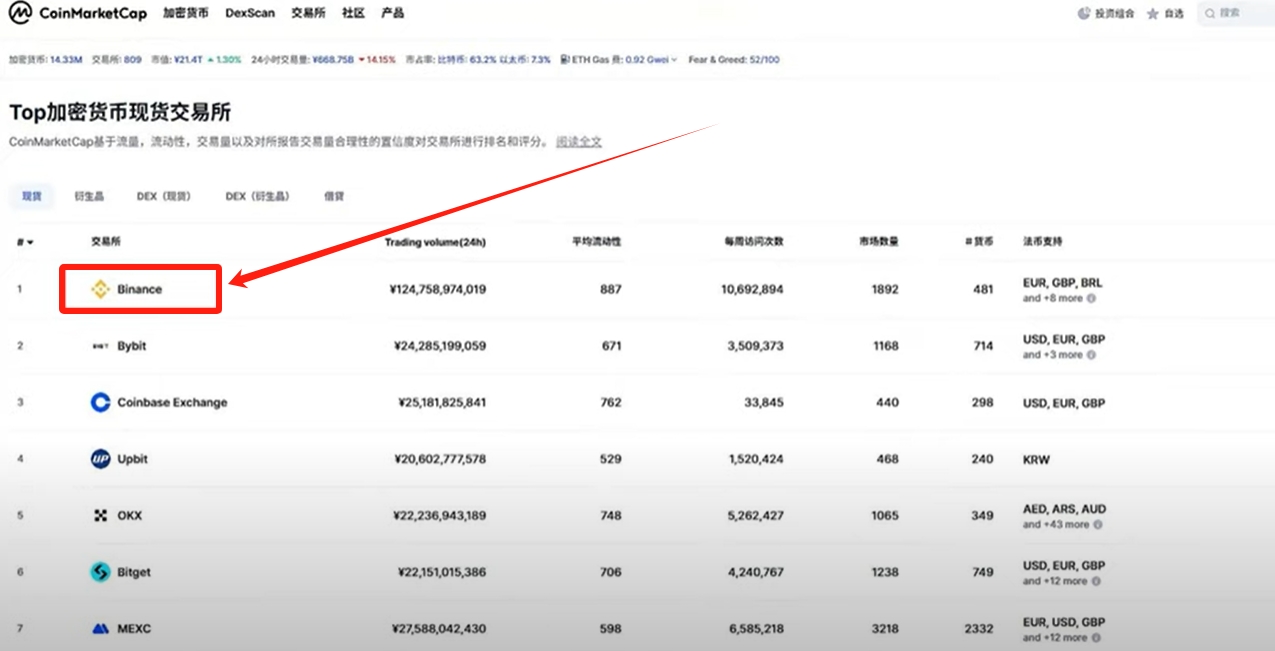Image resolution: width=1275 pixels, height=651 pixels.
Task: Click Binance volume ¥124,758,974,019
Action: (437, 289)
